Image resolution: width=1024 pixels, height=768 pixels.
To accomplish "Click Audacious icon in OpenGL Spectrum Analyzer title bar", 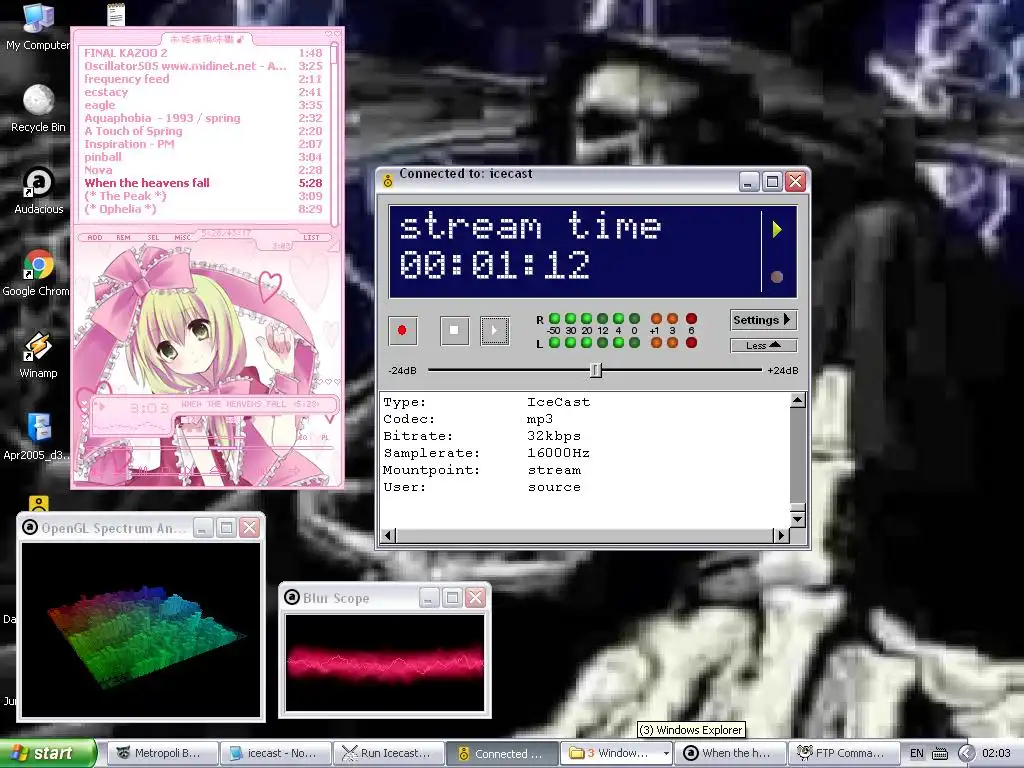I will click(30, 527).
